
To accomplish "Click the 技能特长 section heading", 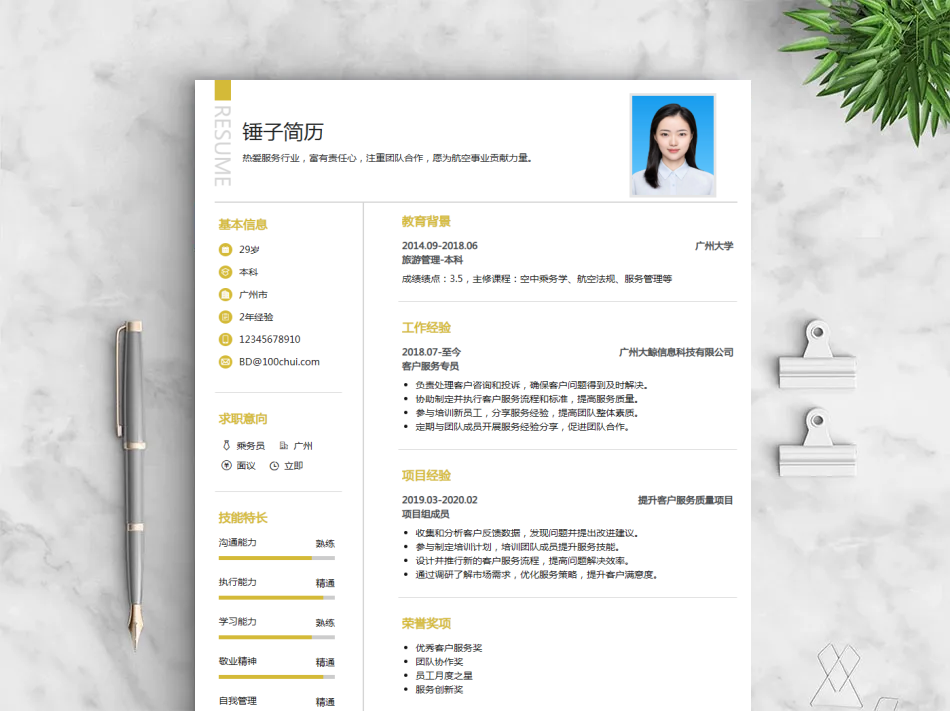I will 243,518.
